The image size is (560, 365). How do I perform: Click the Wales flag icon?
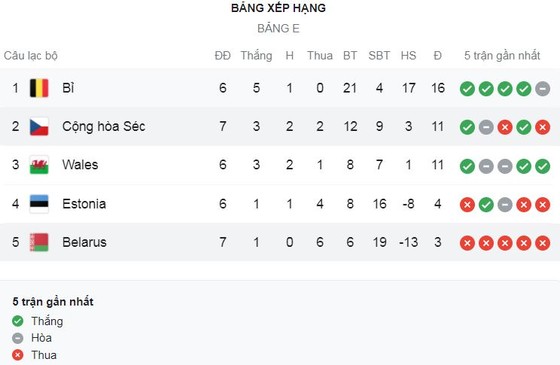pyautogui.click(x=39, y=165)
